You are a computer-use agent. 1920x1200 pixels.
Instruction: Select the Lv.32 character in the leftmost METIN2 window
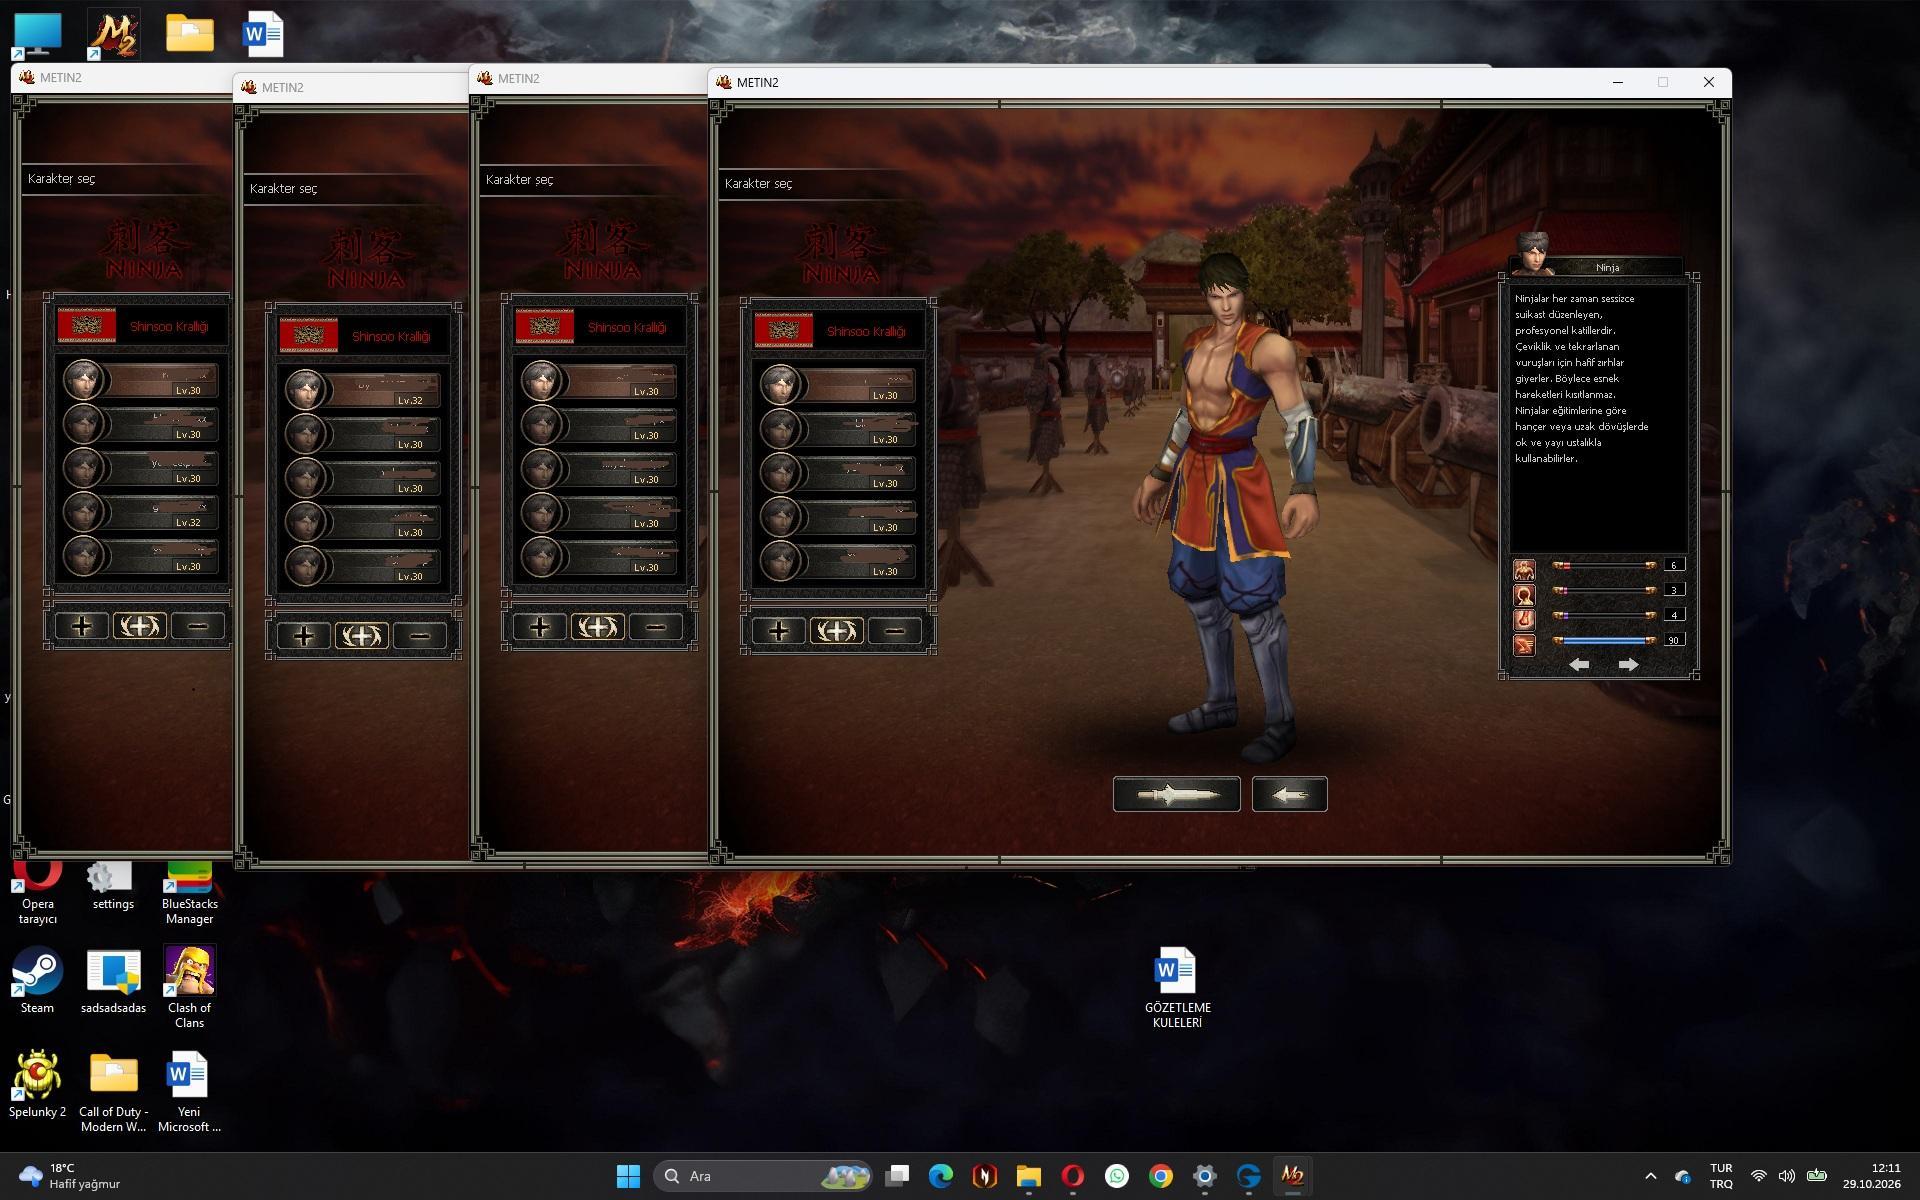[140, 512]
